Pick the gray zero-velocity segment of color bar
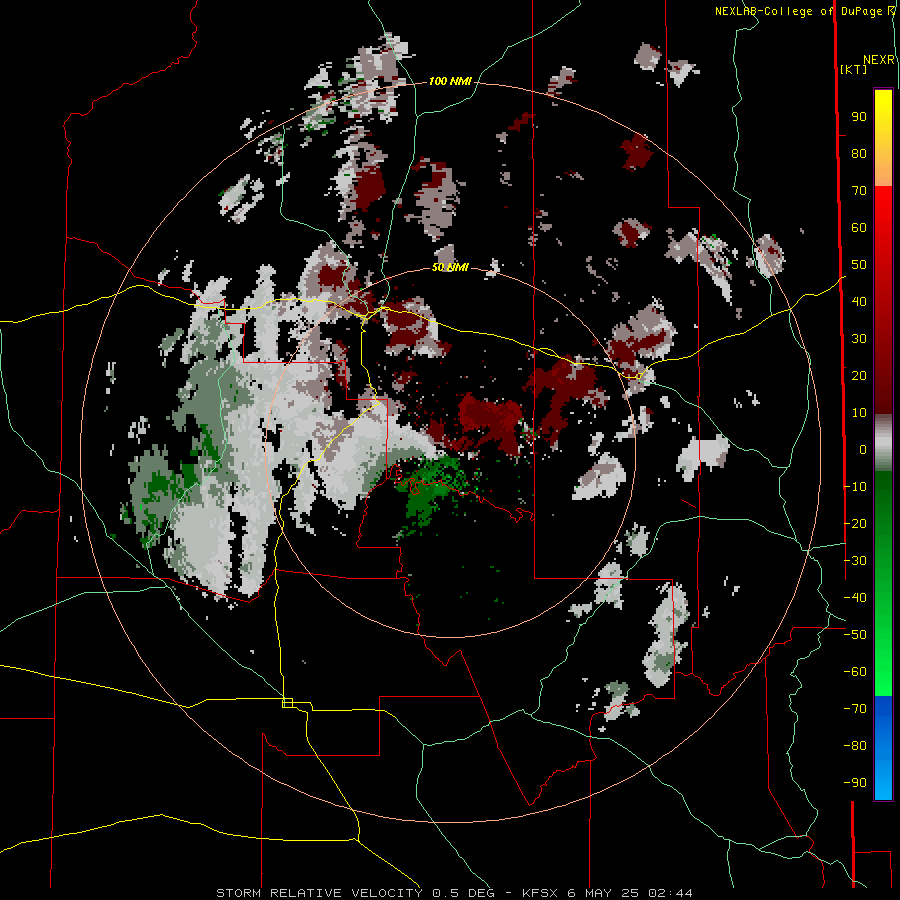The image size is (900, 900). [x=883, y=443]
